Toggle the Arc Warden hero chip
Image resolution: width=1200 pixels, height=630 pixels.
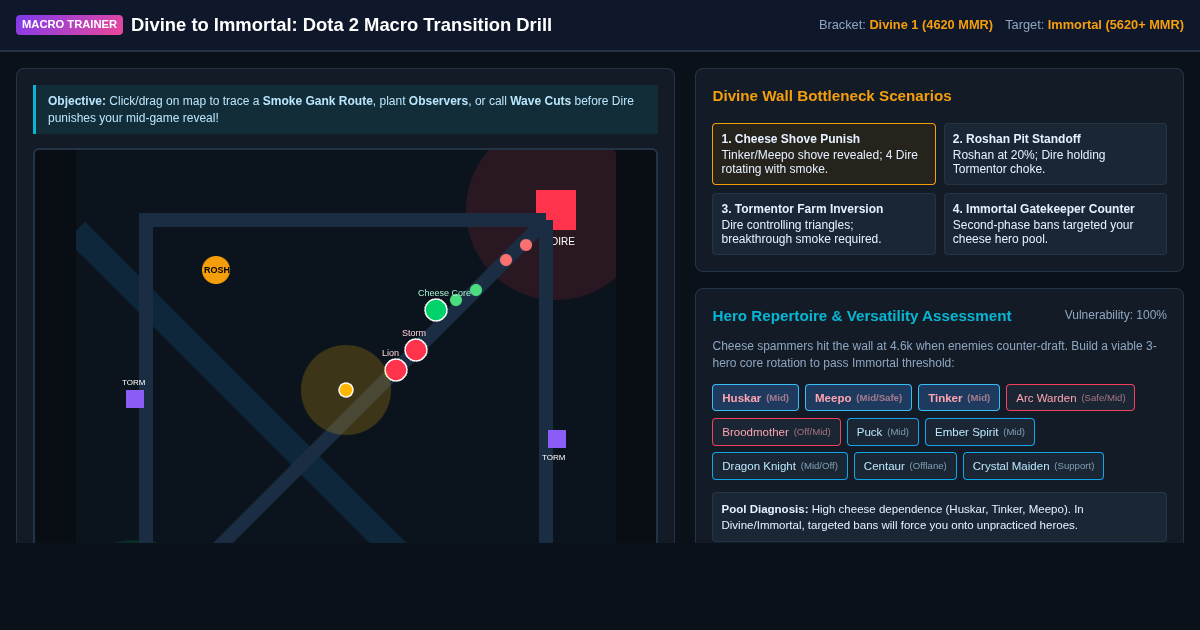pyautogui.click(x=1070, y=398)
